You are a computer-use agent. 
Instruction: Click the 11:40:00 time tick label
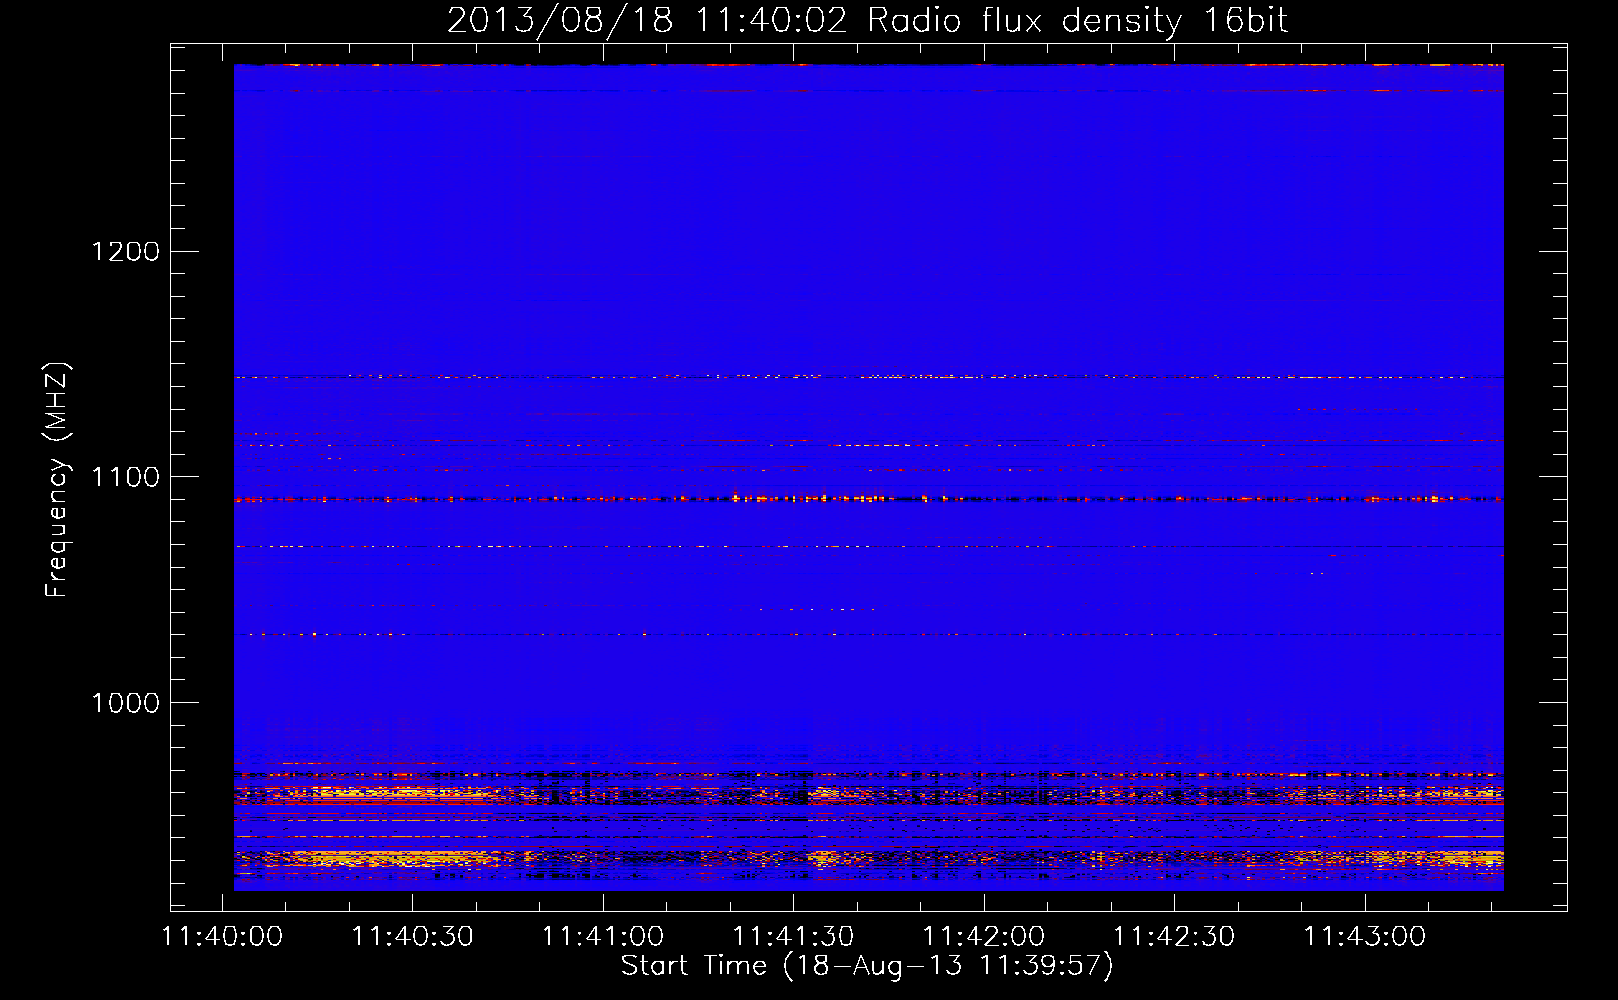(222, 936)
